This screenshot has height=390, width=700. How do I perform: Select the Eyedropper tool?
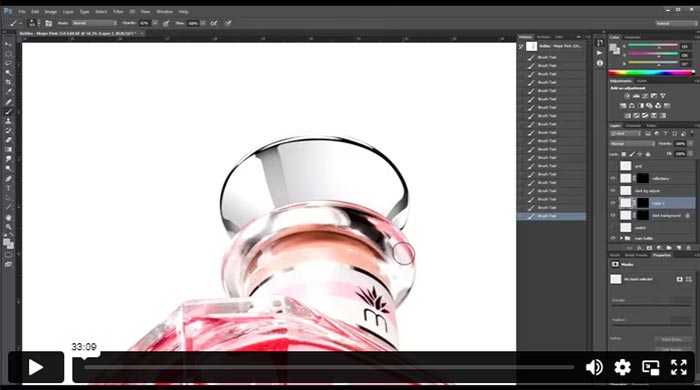[x=8, y=92]
